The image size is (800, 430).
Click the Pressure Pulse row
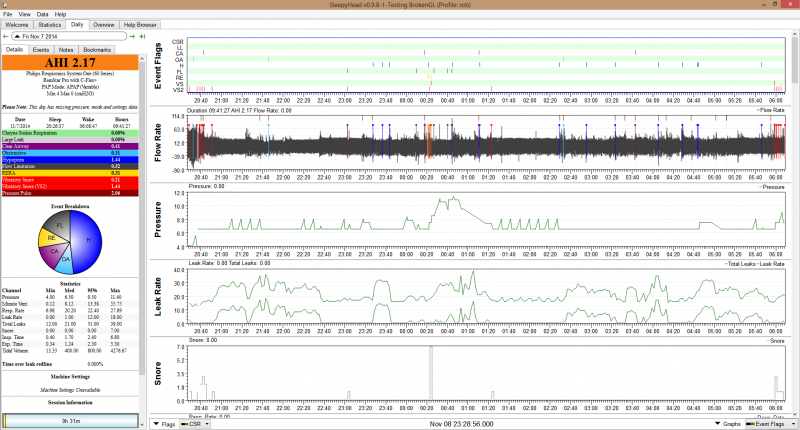[70, 193]
